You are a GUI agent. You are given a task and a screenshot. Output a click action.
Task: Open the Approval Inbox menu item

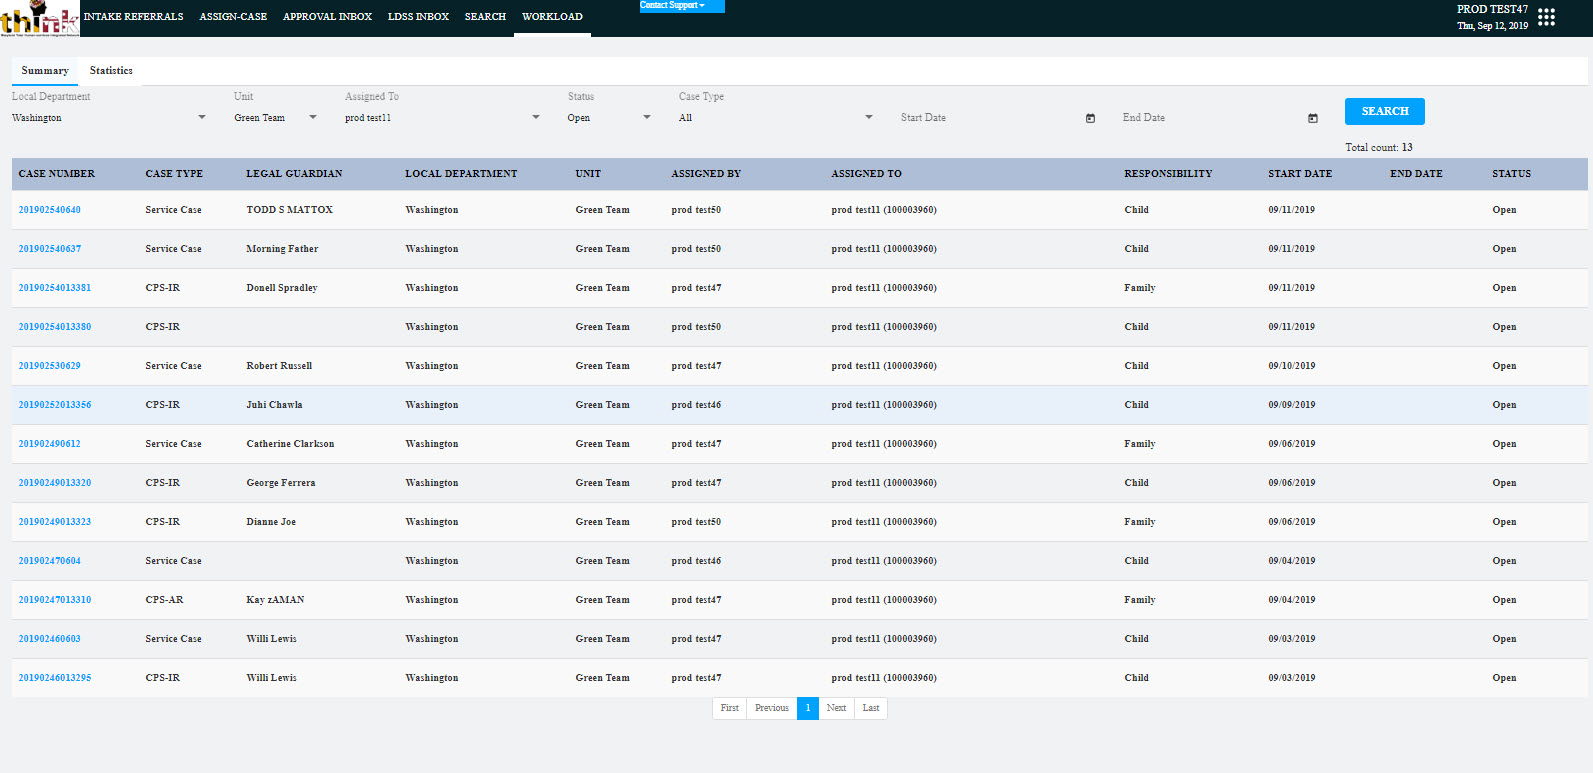pyautogui.click(x=327, y=17)
